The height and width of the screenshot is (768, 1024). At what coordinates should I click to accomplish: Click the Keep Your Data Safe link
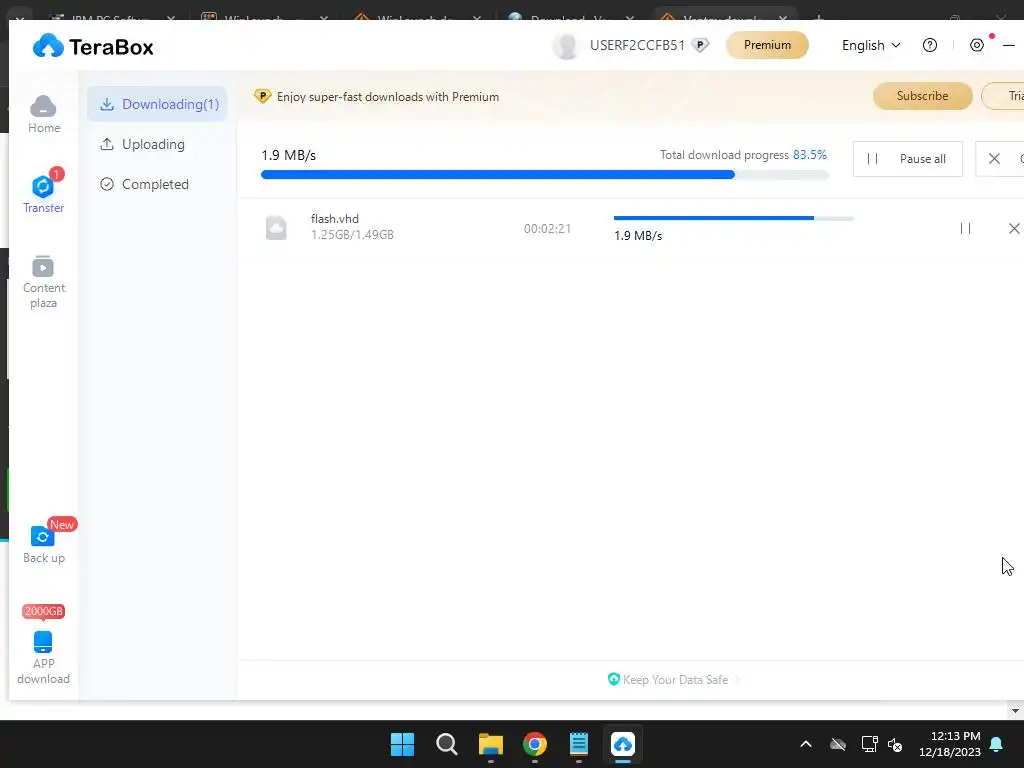tap(675, 680)
